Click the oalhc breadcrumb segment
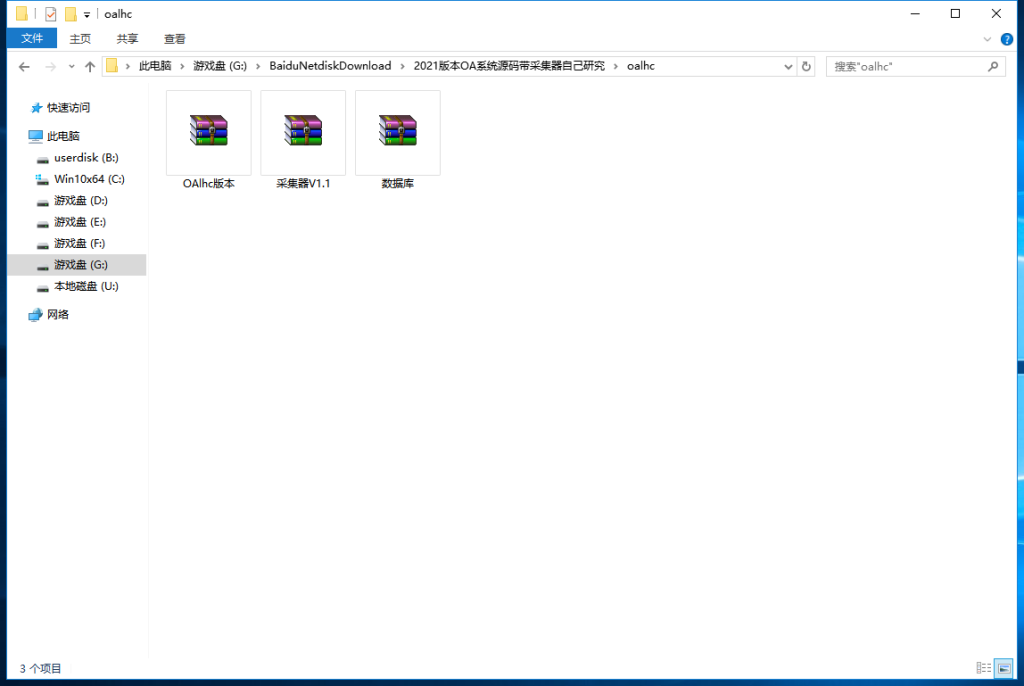Screen dimensions: 1024x686 click(x=641, y=66)
